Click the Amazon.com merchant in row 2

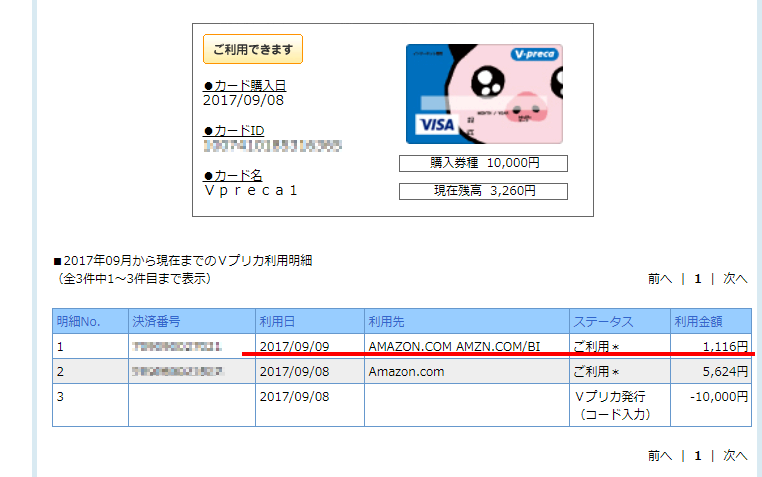(x=406, y=371)
